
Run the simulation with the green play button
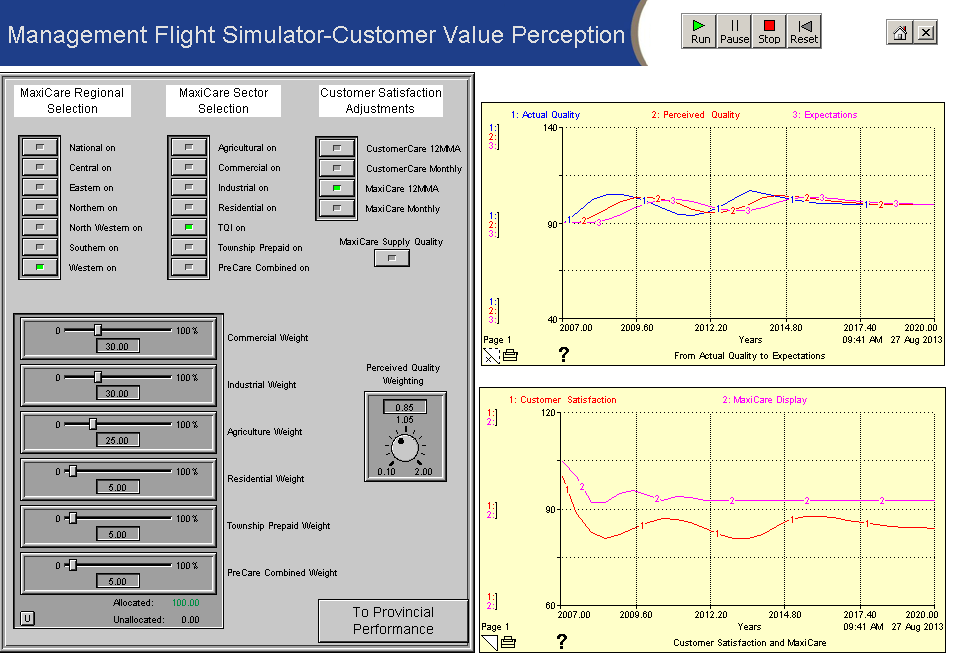[x=700, y=32]
